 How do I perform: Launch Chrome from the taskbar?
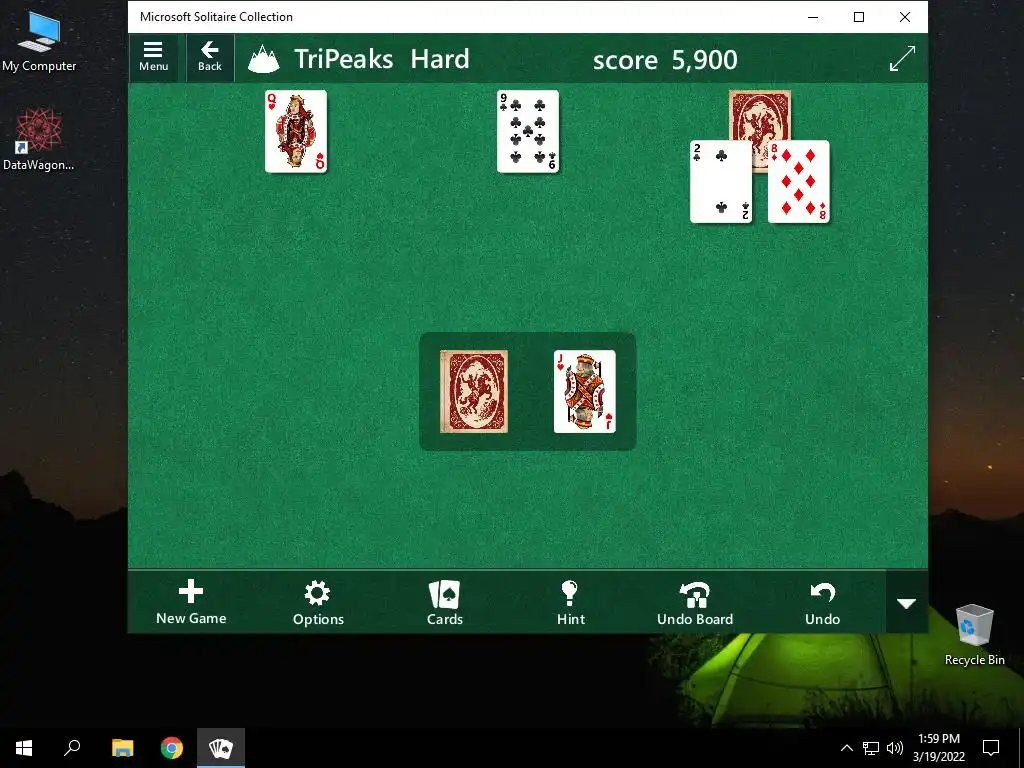172,748
